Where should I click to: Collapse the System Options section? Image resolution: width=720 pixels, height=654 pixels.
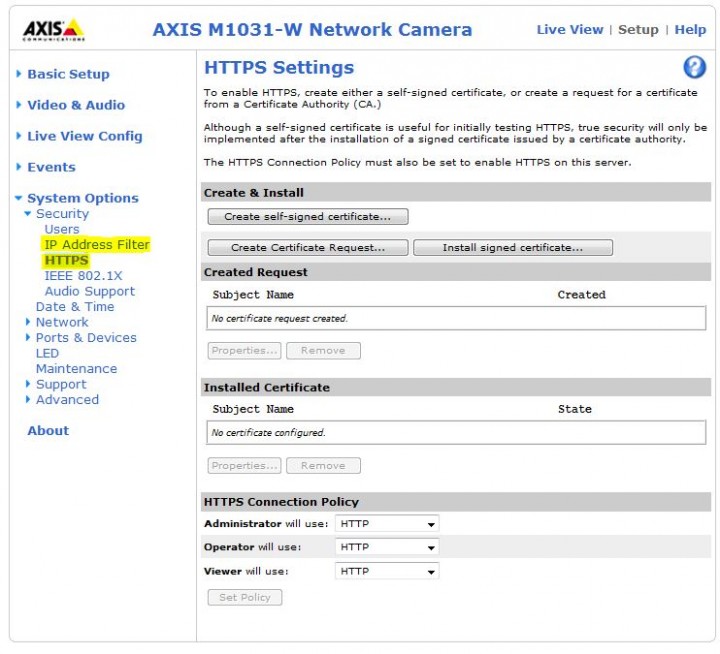pyautogui.click(x=82, y=198)
